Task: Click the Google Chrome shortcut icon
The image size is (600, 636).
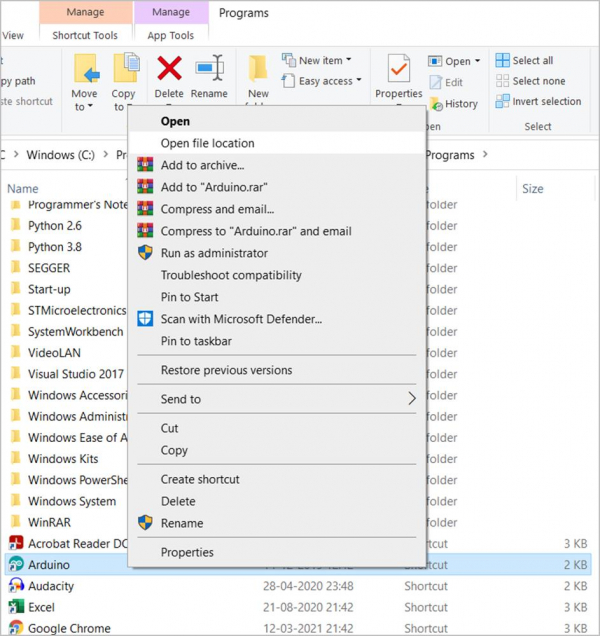Action: coord(16,627)
